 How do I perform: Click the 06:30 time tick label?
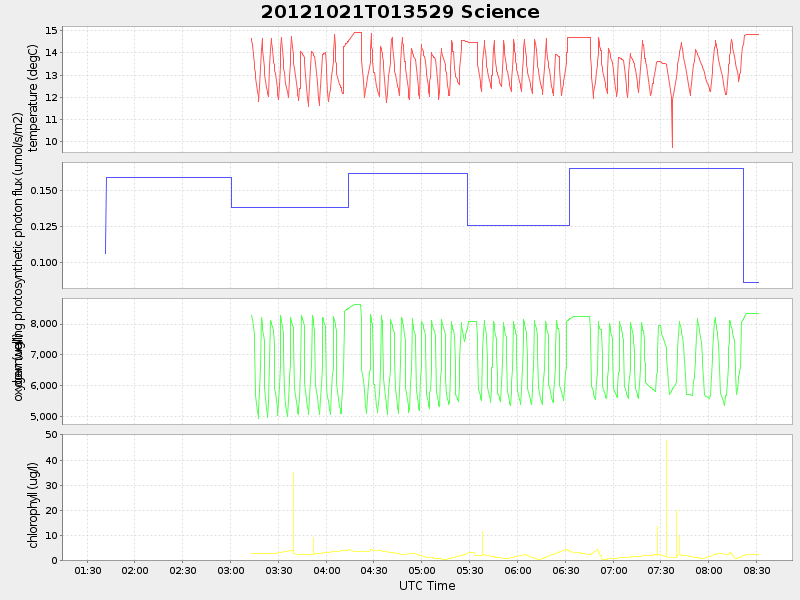565,570
